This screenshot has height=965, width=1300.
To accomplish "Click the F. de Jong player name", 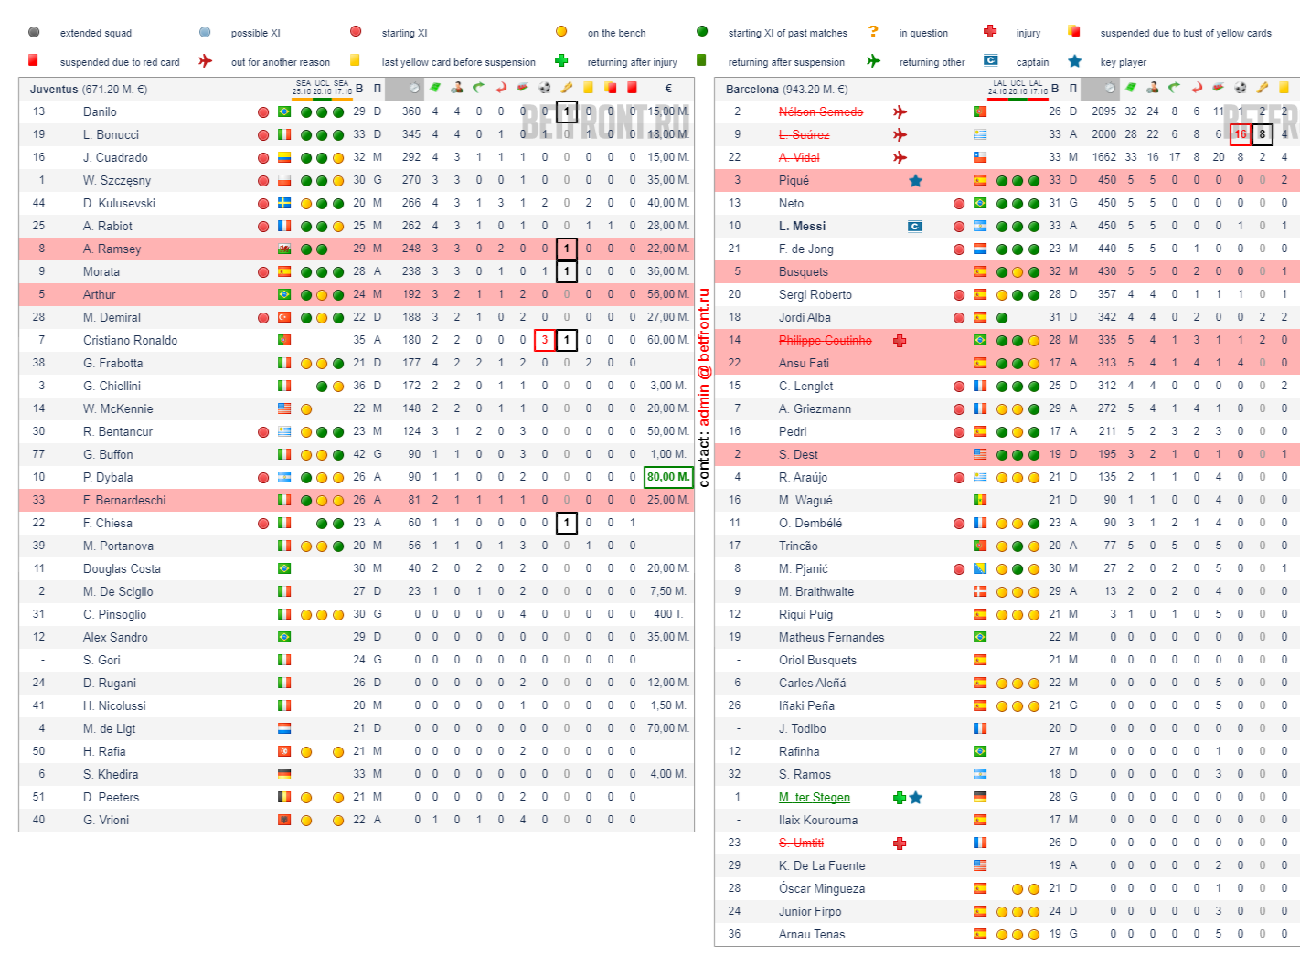I will (x=806, y=249).
